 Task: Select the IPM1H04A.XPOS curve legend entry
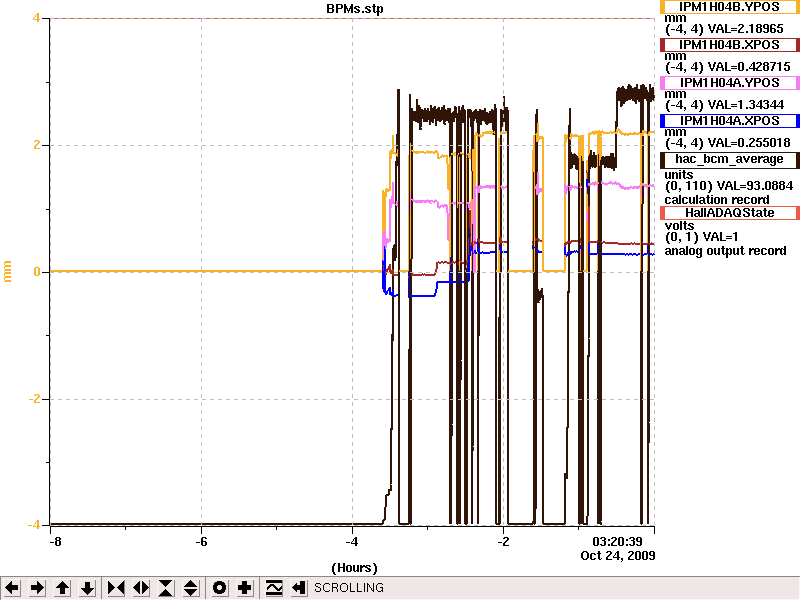pos(730,121)
